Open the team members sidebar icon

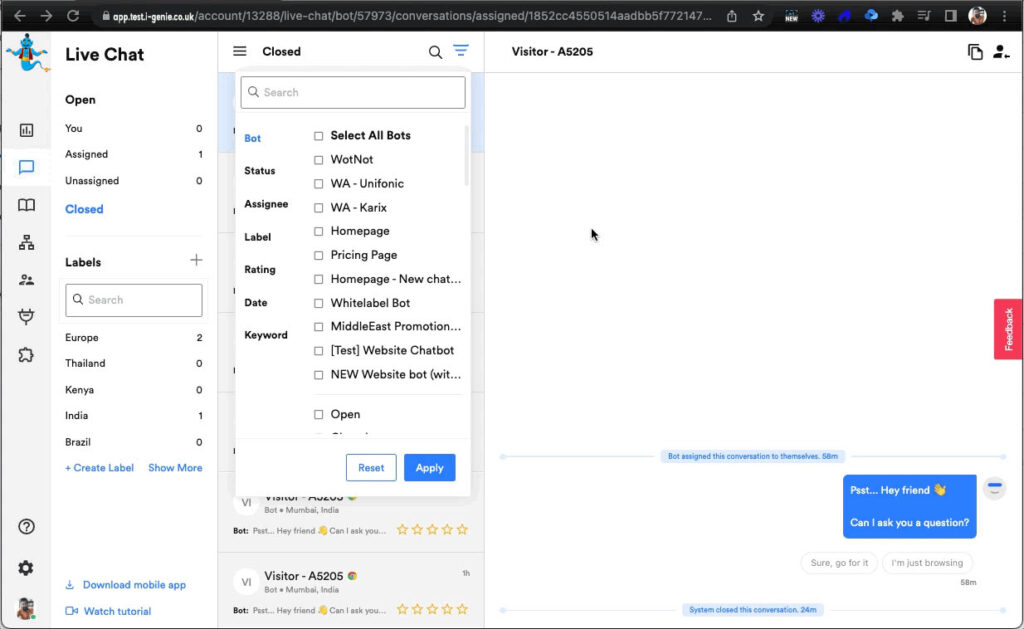coord(26,280)
